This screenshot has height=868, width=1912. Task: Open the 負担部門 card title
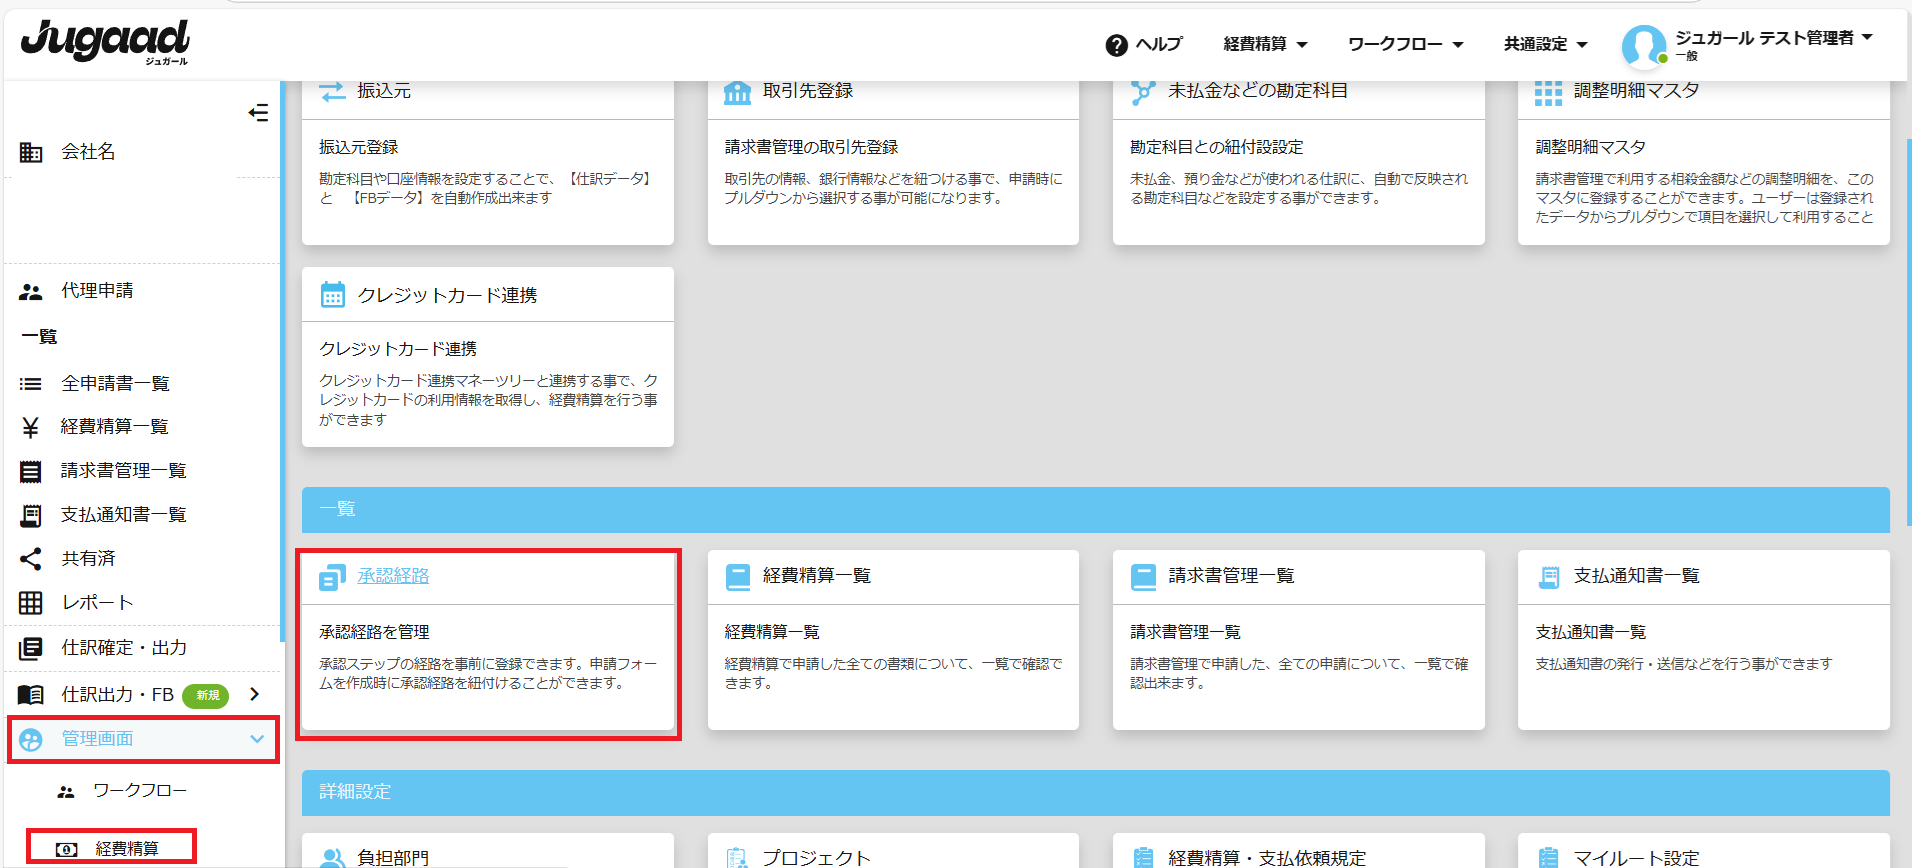393,858
